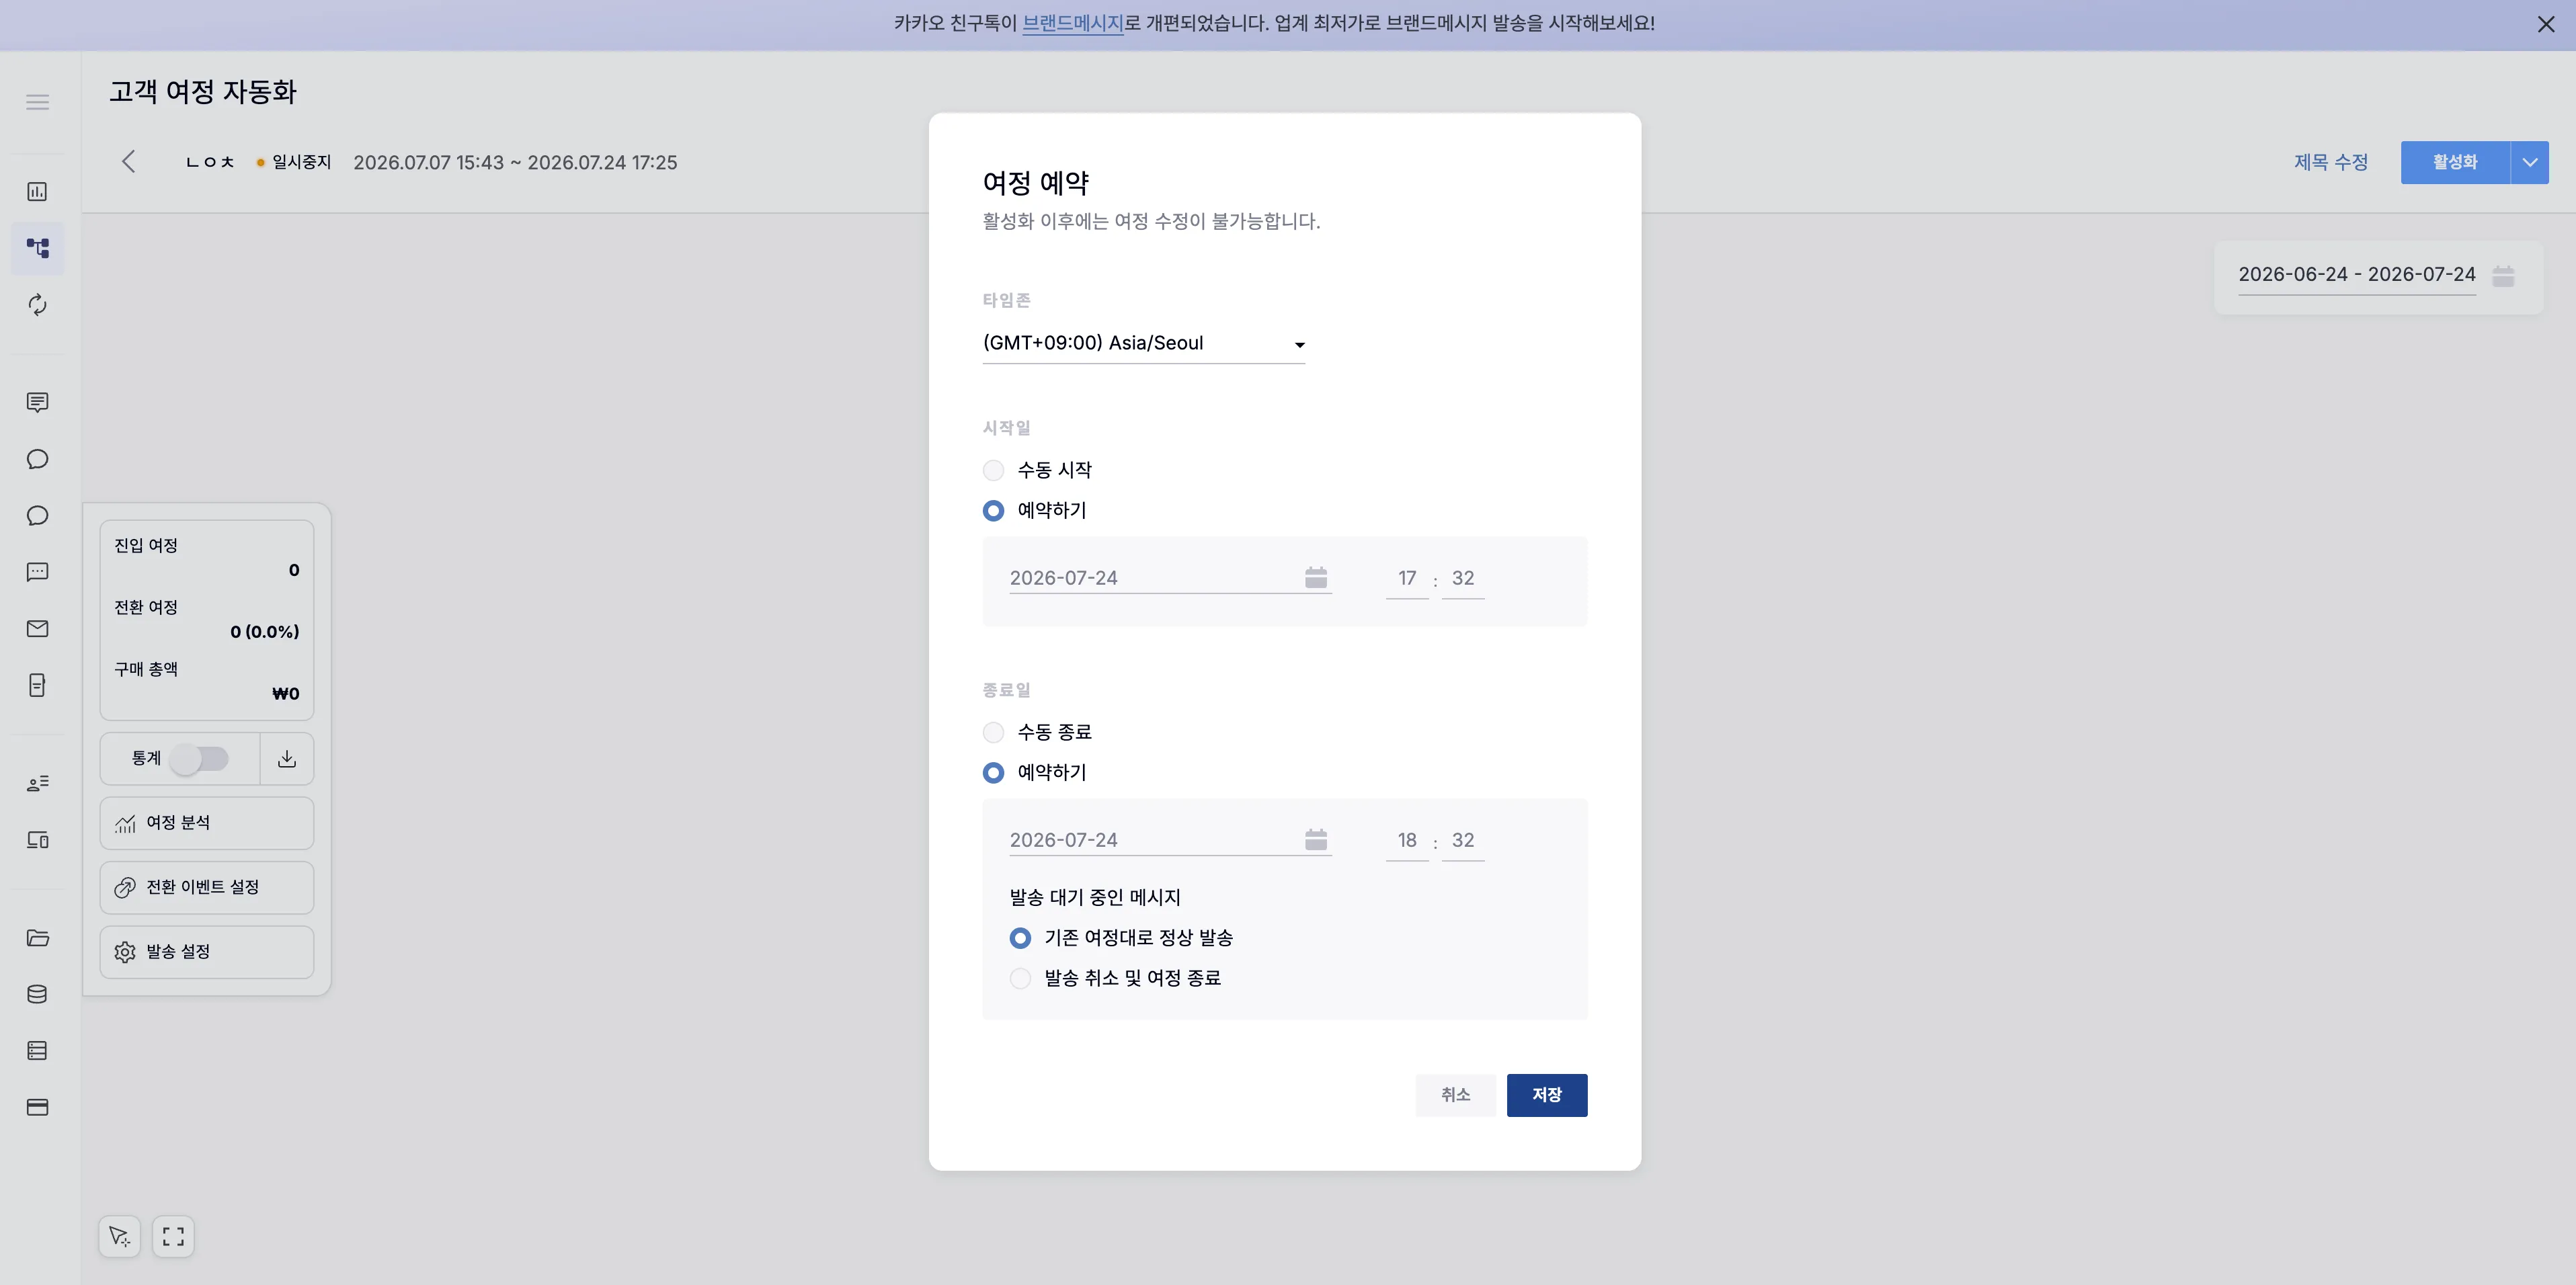Open the text message list icon

37,402
